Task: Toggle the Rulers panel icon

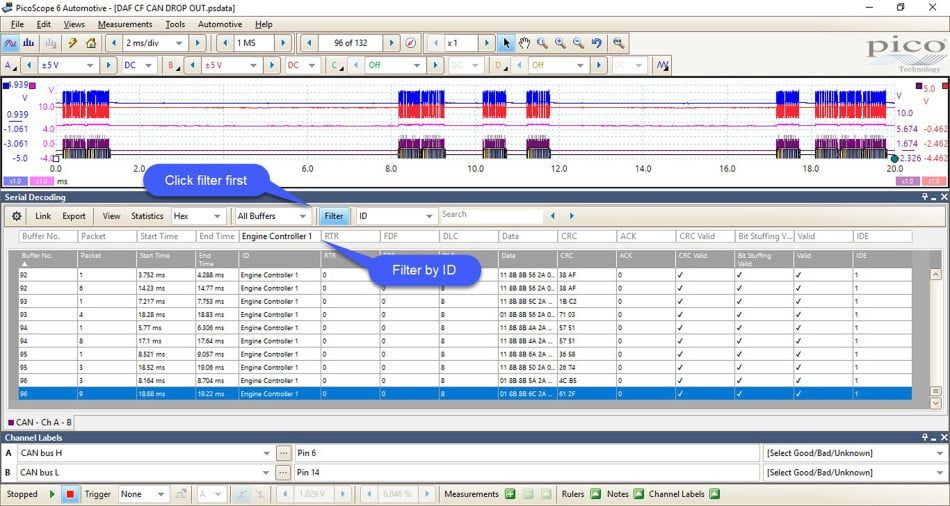Action: click(x=596, y=494)
